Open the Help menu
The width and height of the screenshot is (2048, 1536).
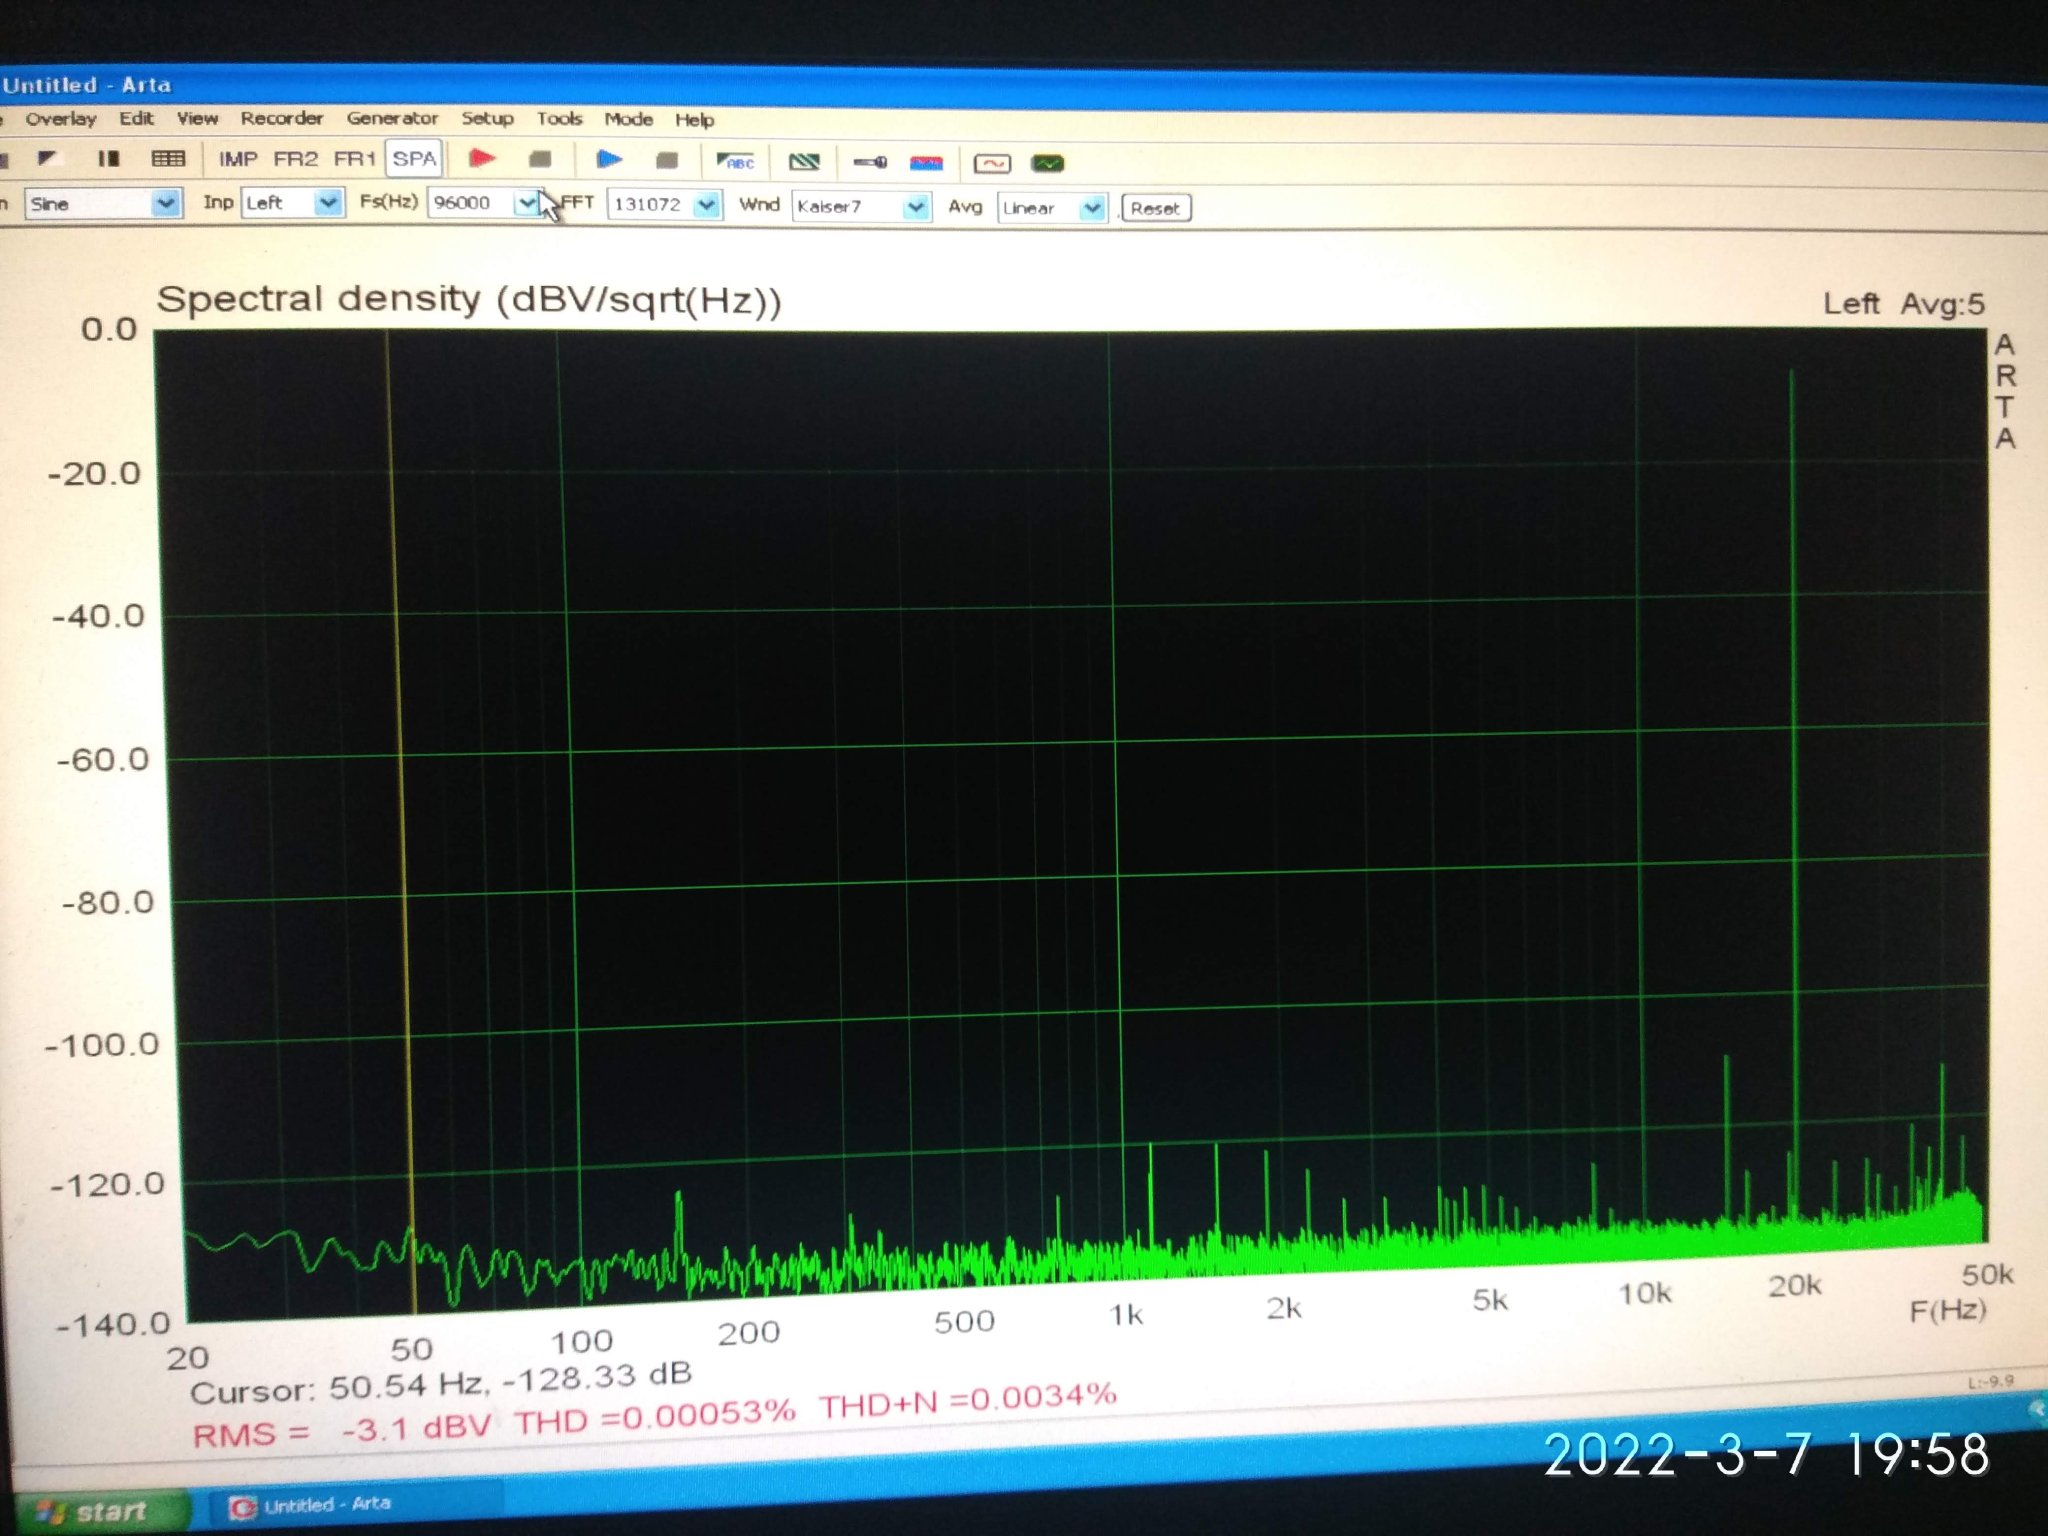pos(694,121)
